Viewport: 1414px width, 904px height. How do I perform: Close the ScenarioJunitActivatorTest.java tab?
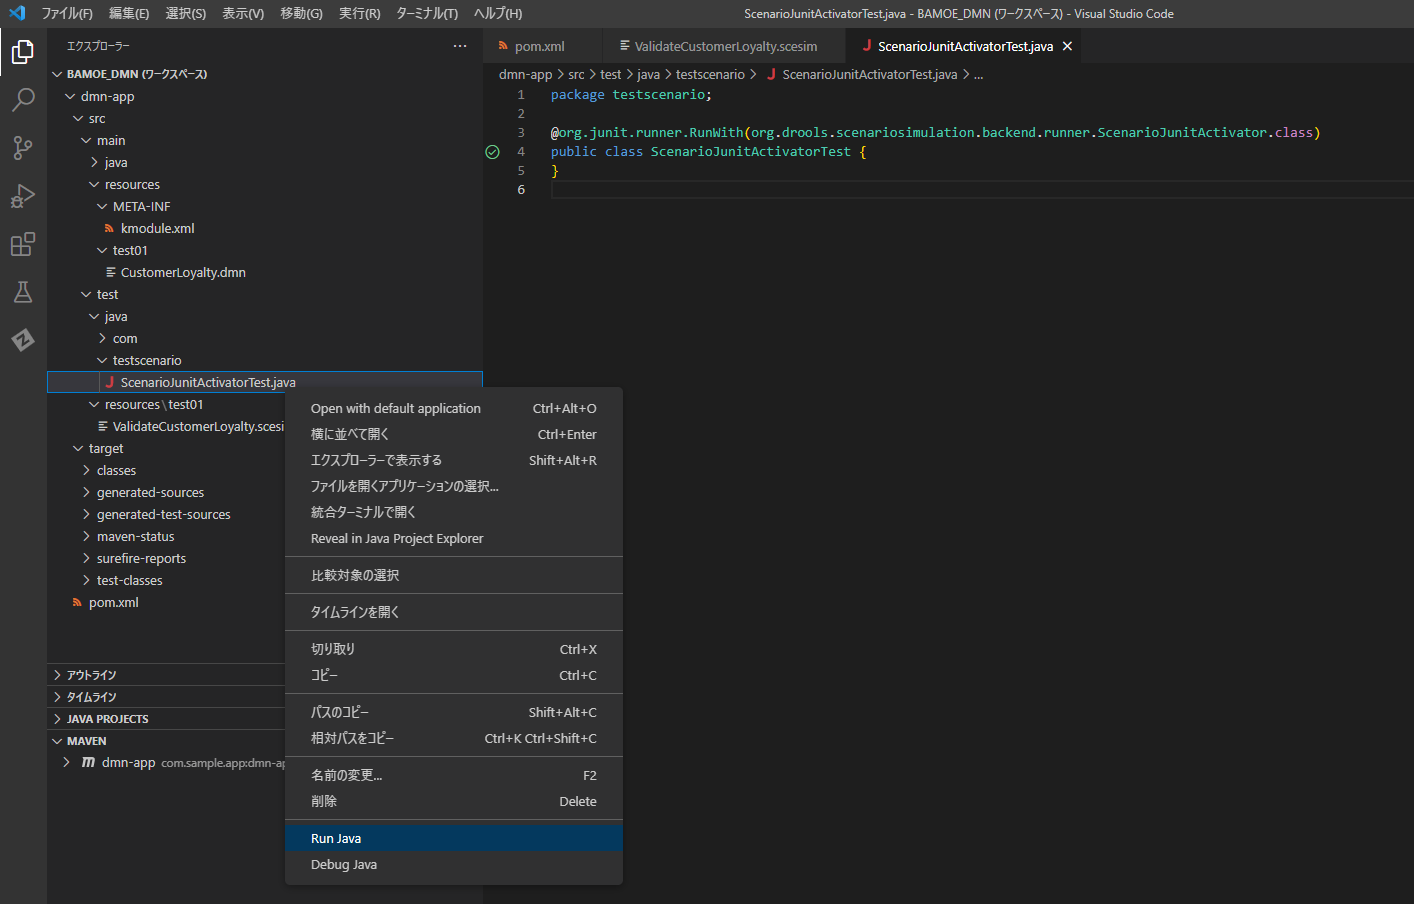(x=1067, y=46)
